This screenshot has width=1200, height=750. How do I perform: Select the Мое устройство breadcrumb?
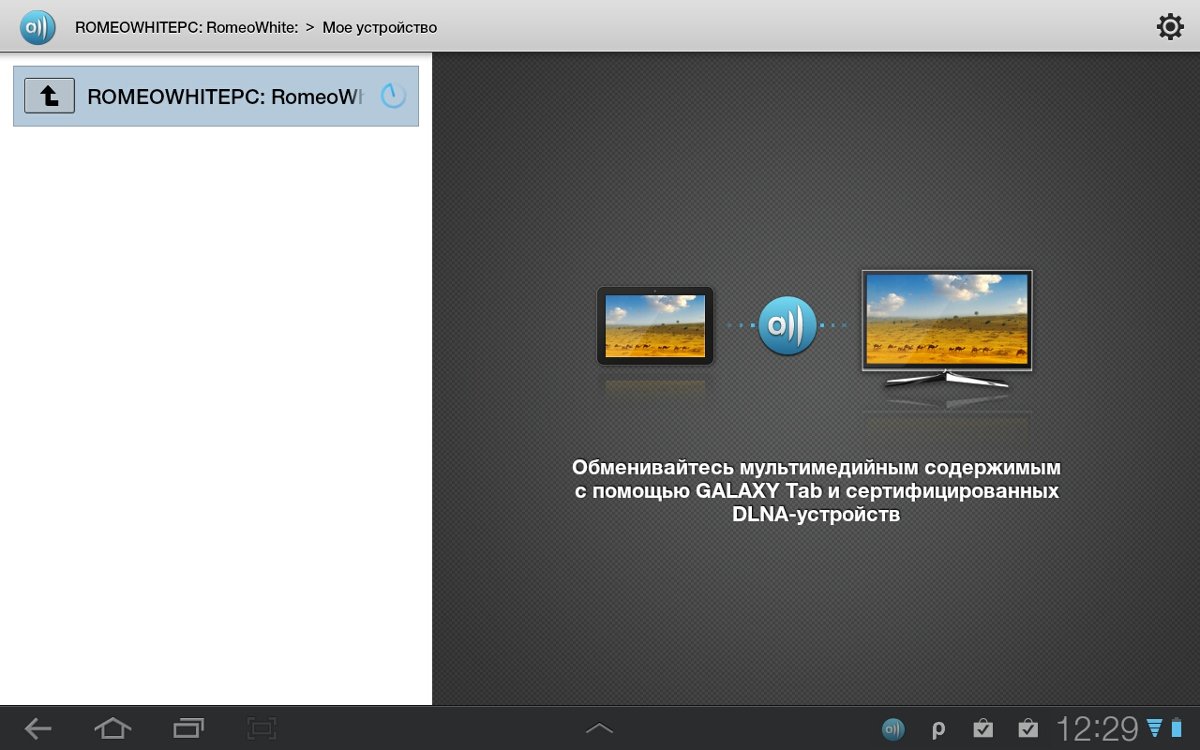[x=379, y=27]
